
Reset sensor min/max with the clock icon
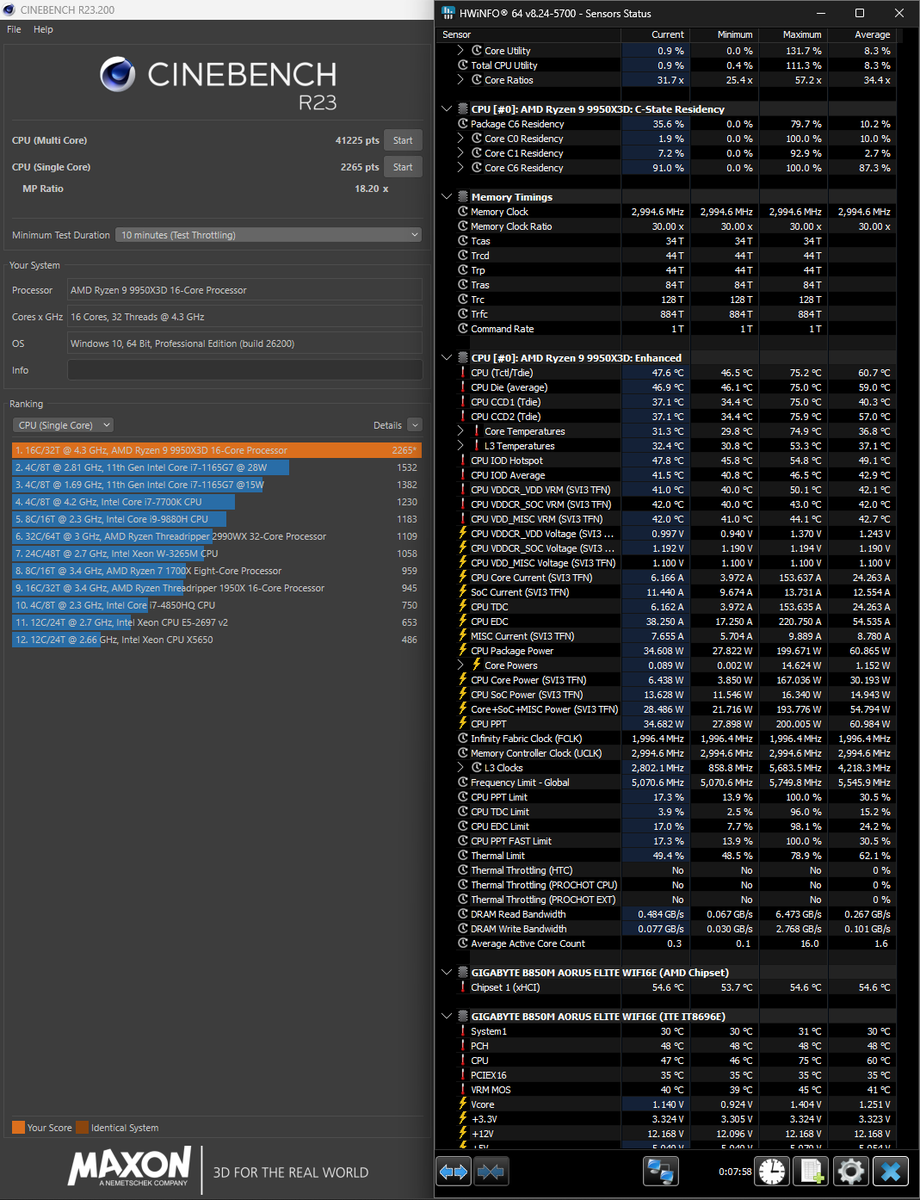(772, 1171)
